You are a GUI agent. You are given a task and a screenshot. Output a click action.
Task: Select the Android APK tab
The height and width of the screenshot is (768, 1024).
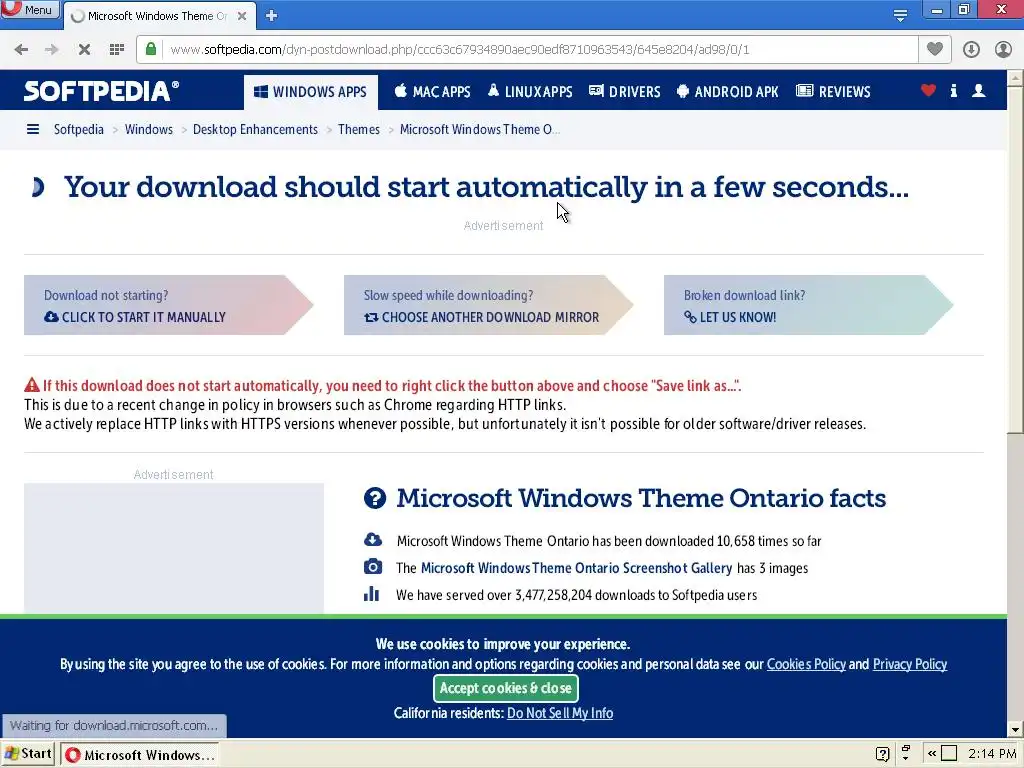728,92
